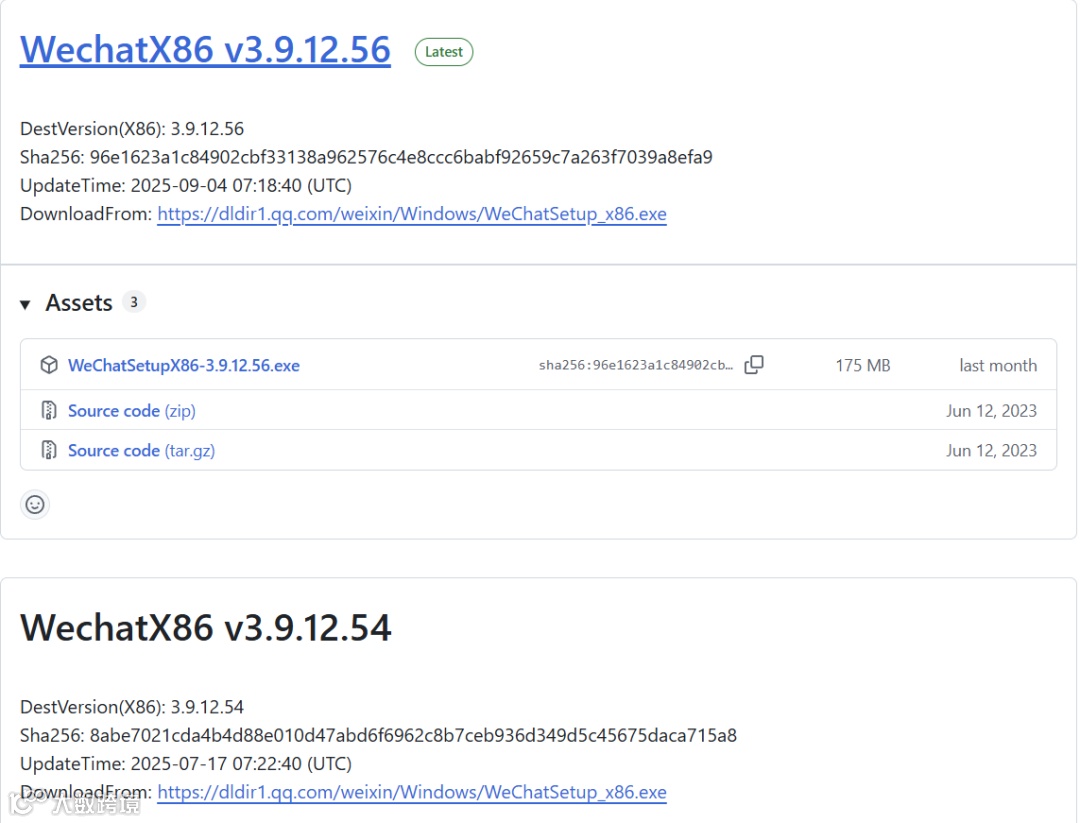Click Jun 12, 2023 date in zip row
Image resolution: width=1080 pixels, height=823 pixels.
[x=991, y=410]
